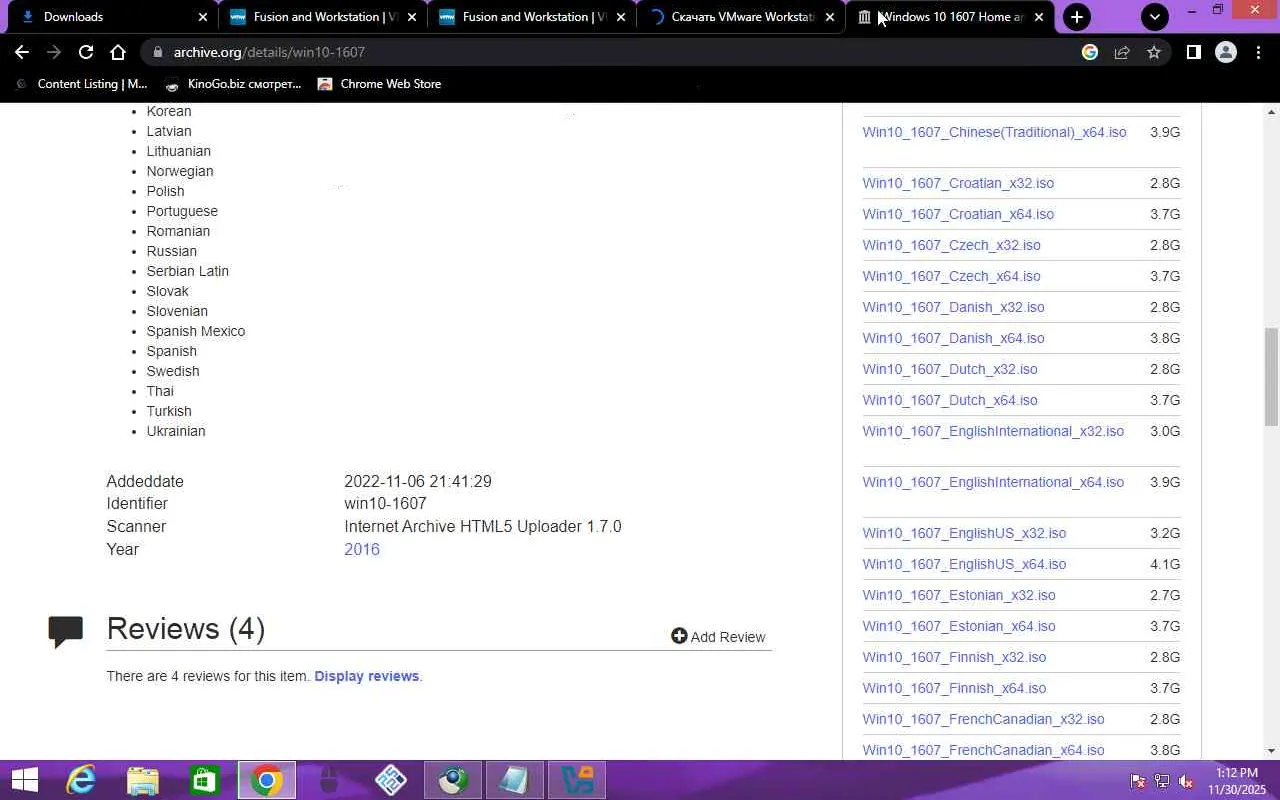Screen dimensions: 1280x800
Task: Download Win10_1607_Estonian_x64.iso
Action: pos(959,626)
